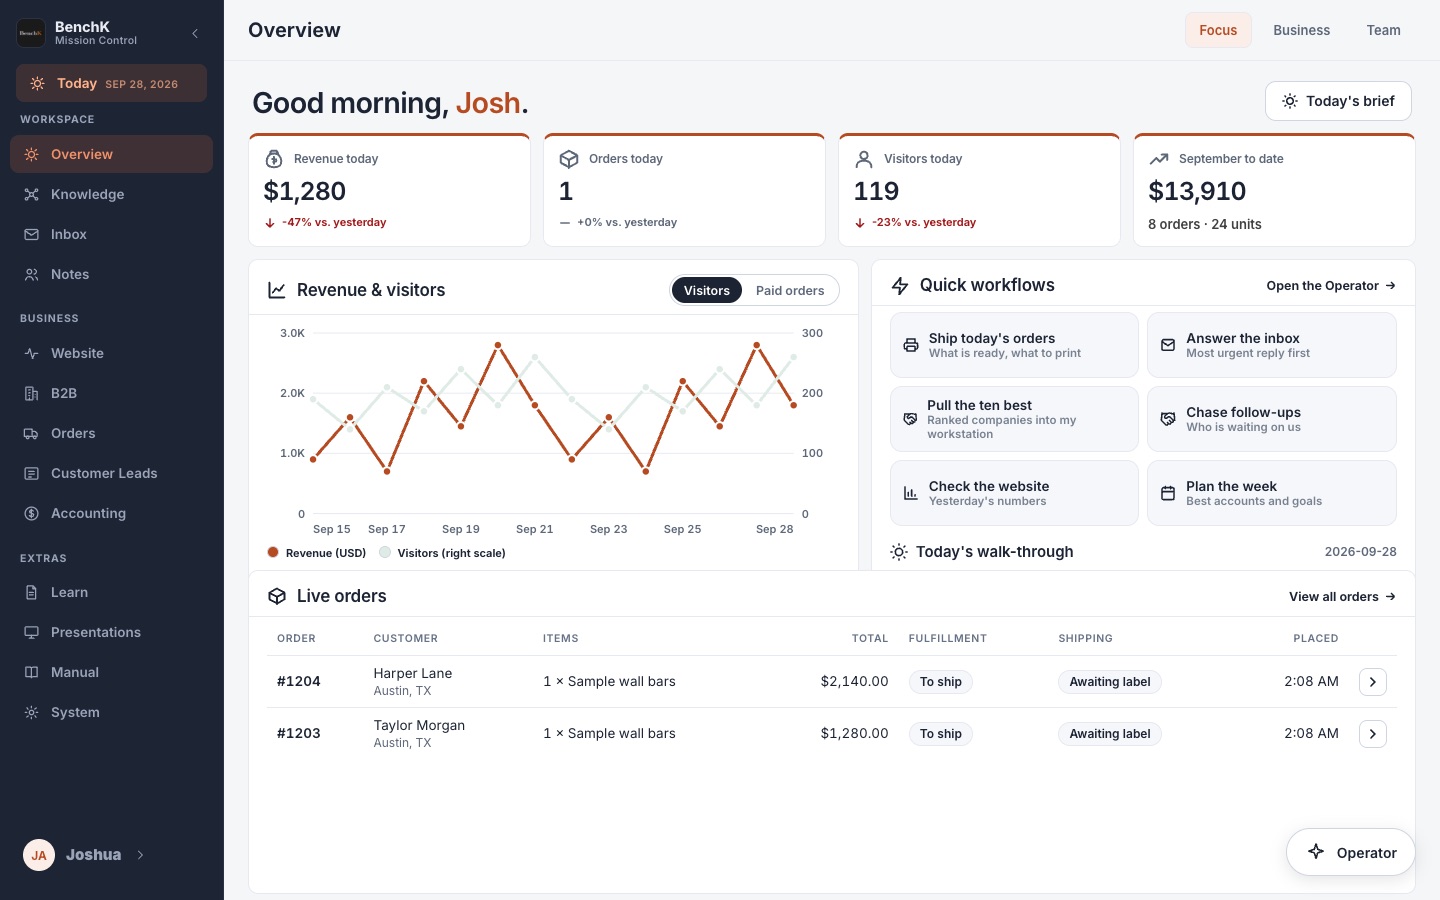Click the Revenue (USD) legend dot
This screenshot has height=900, width=1440.
(273, 552)
